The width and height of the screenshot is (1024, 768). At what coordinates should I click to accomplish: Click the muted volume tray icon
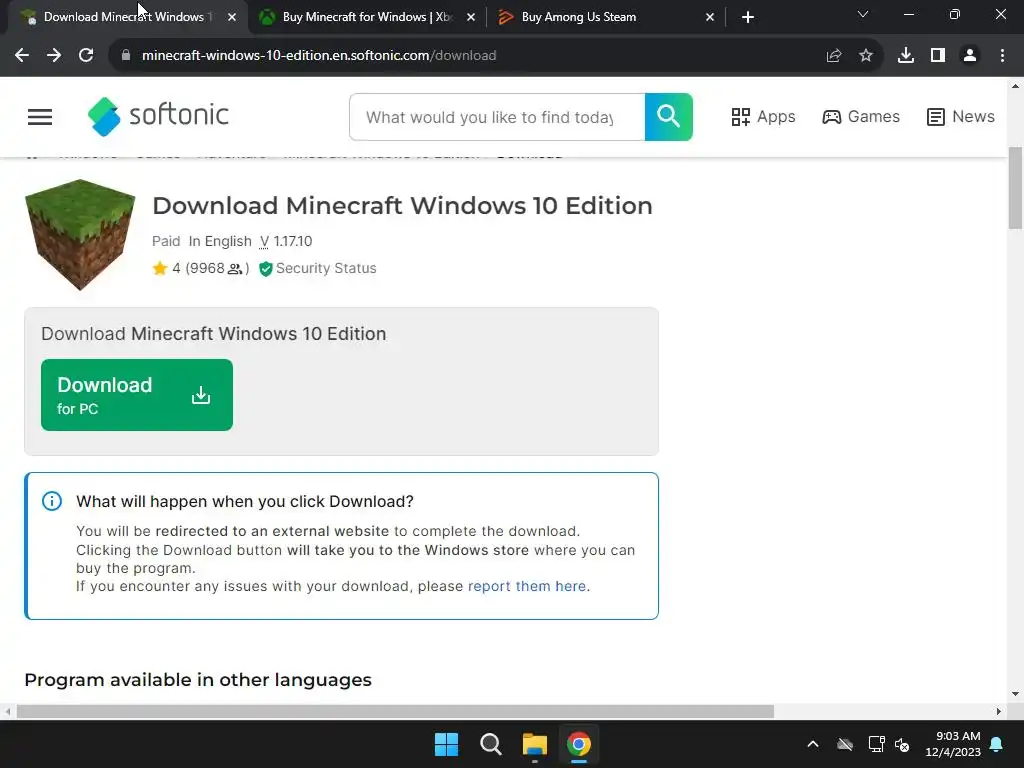[x=903, y=744]
